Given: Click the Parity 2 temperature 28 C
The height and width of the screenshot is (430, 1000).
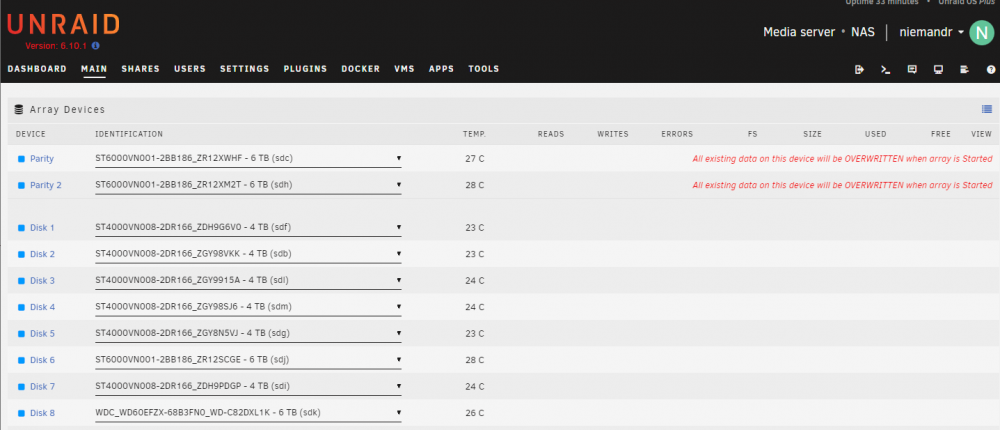Looking at the screenshot, I should (474, 186).
